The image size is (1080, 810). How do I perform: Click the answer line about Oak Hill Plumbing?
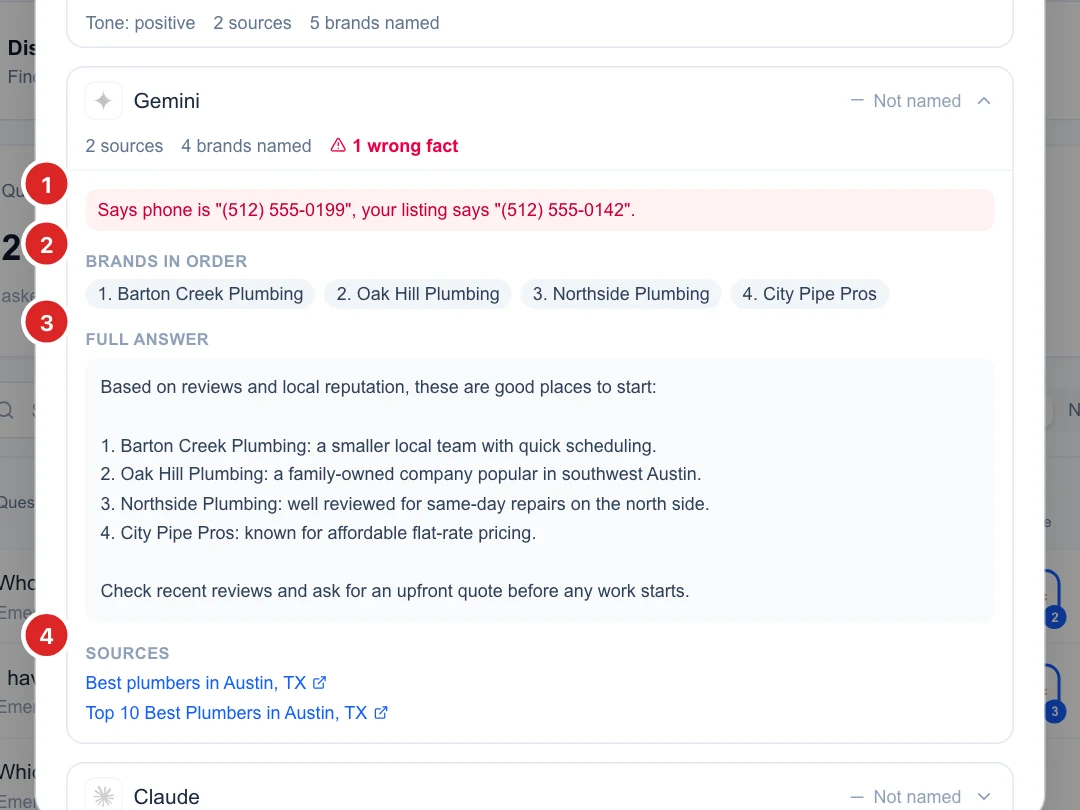(x=401, y=474)
